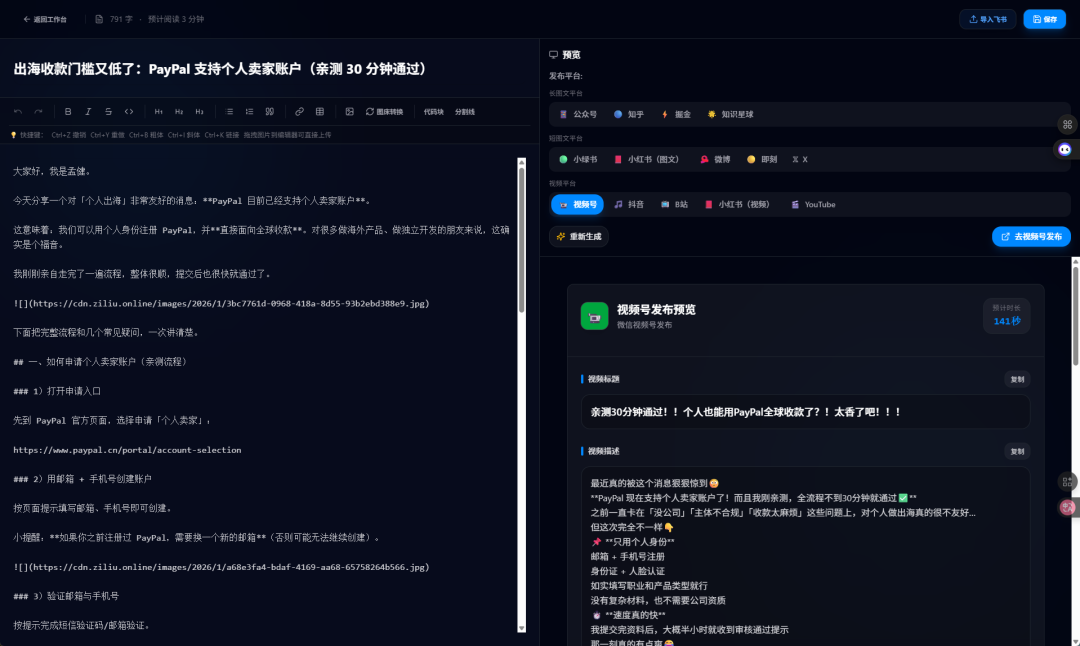Image resolution: width=1080 pixels, height=646 pixels.
Task: Select the 掘金 platform tab
Action: [676, 114]
